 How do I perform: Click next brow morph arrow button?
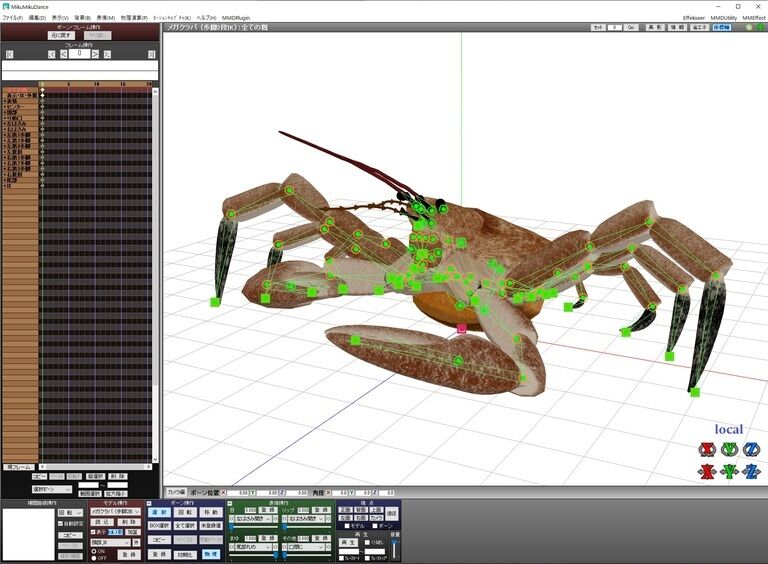275,546
